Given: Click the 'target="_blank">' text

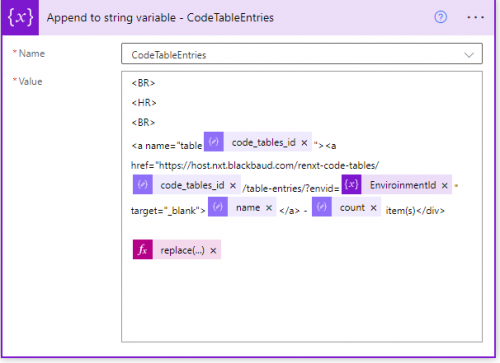Looking at the screenshot, I should (168, 211).
